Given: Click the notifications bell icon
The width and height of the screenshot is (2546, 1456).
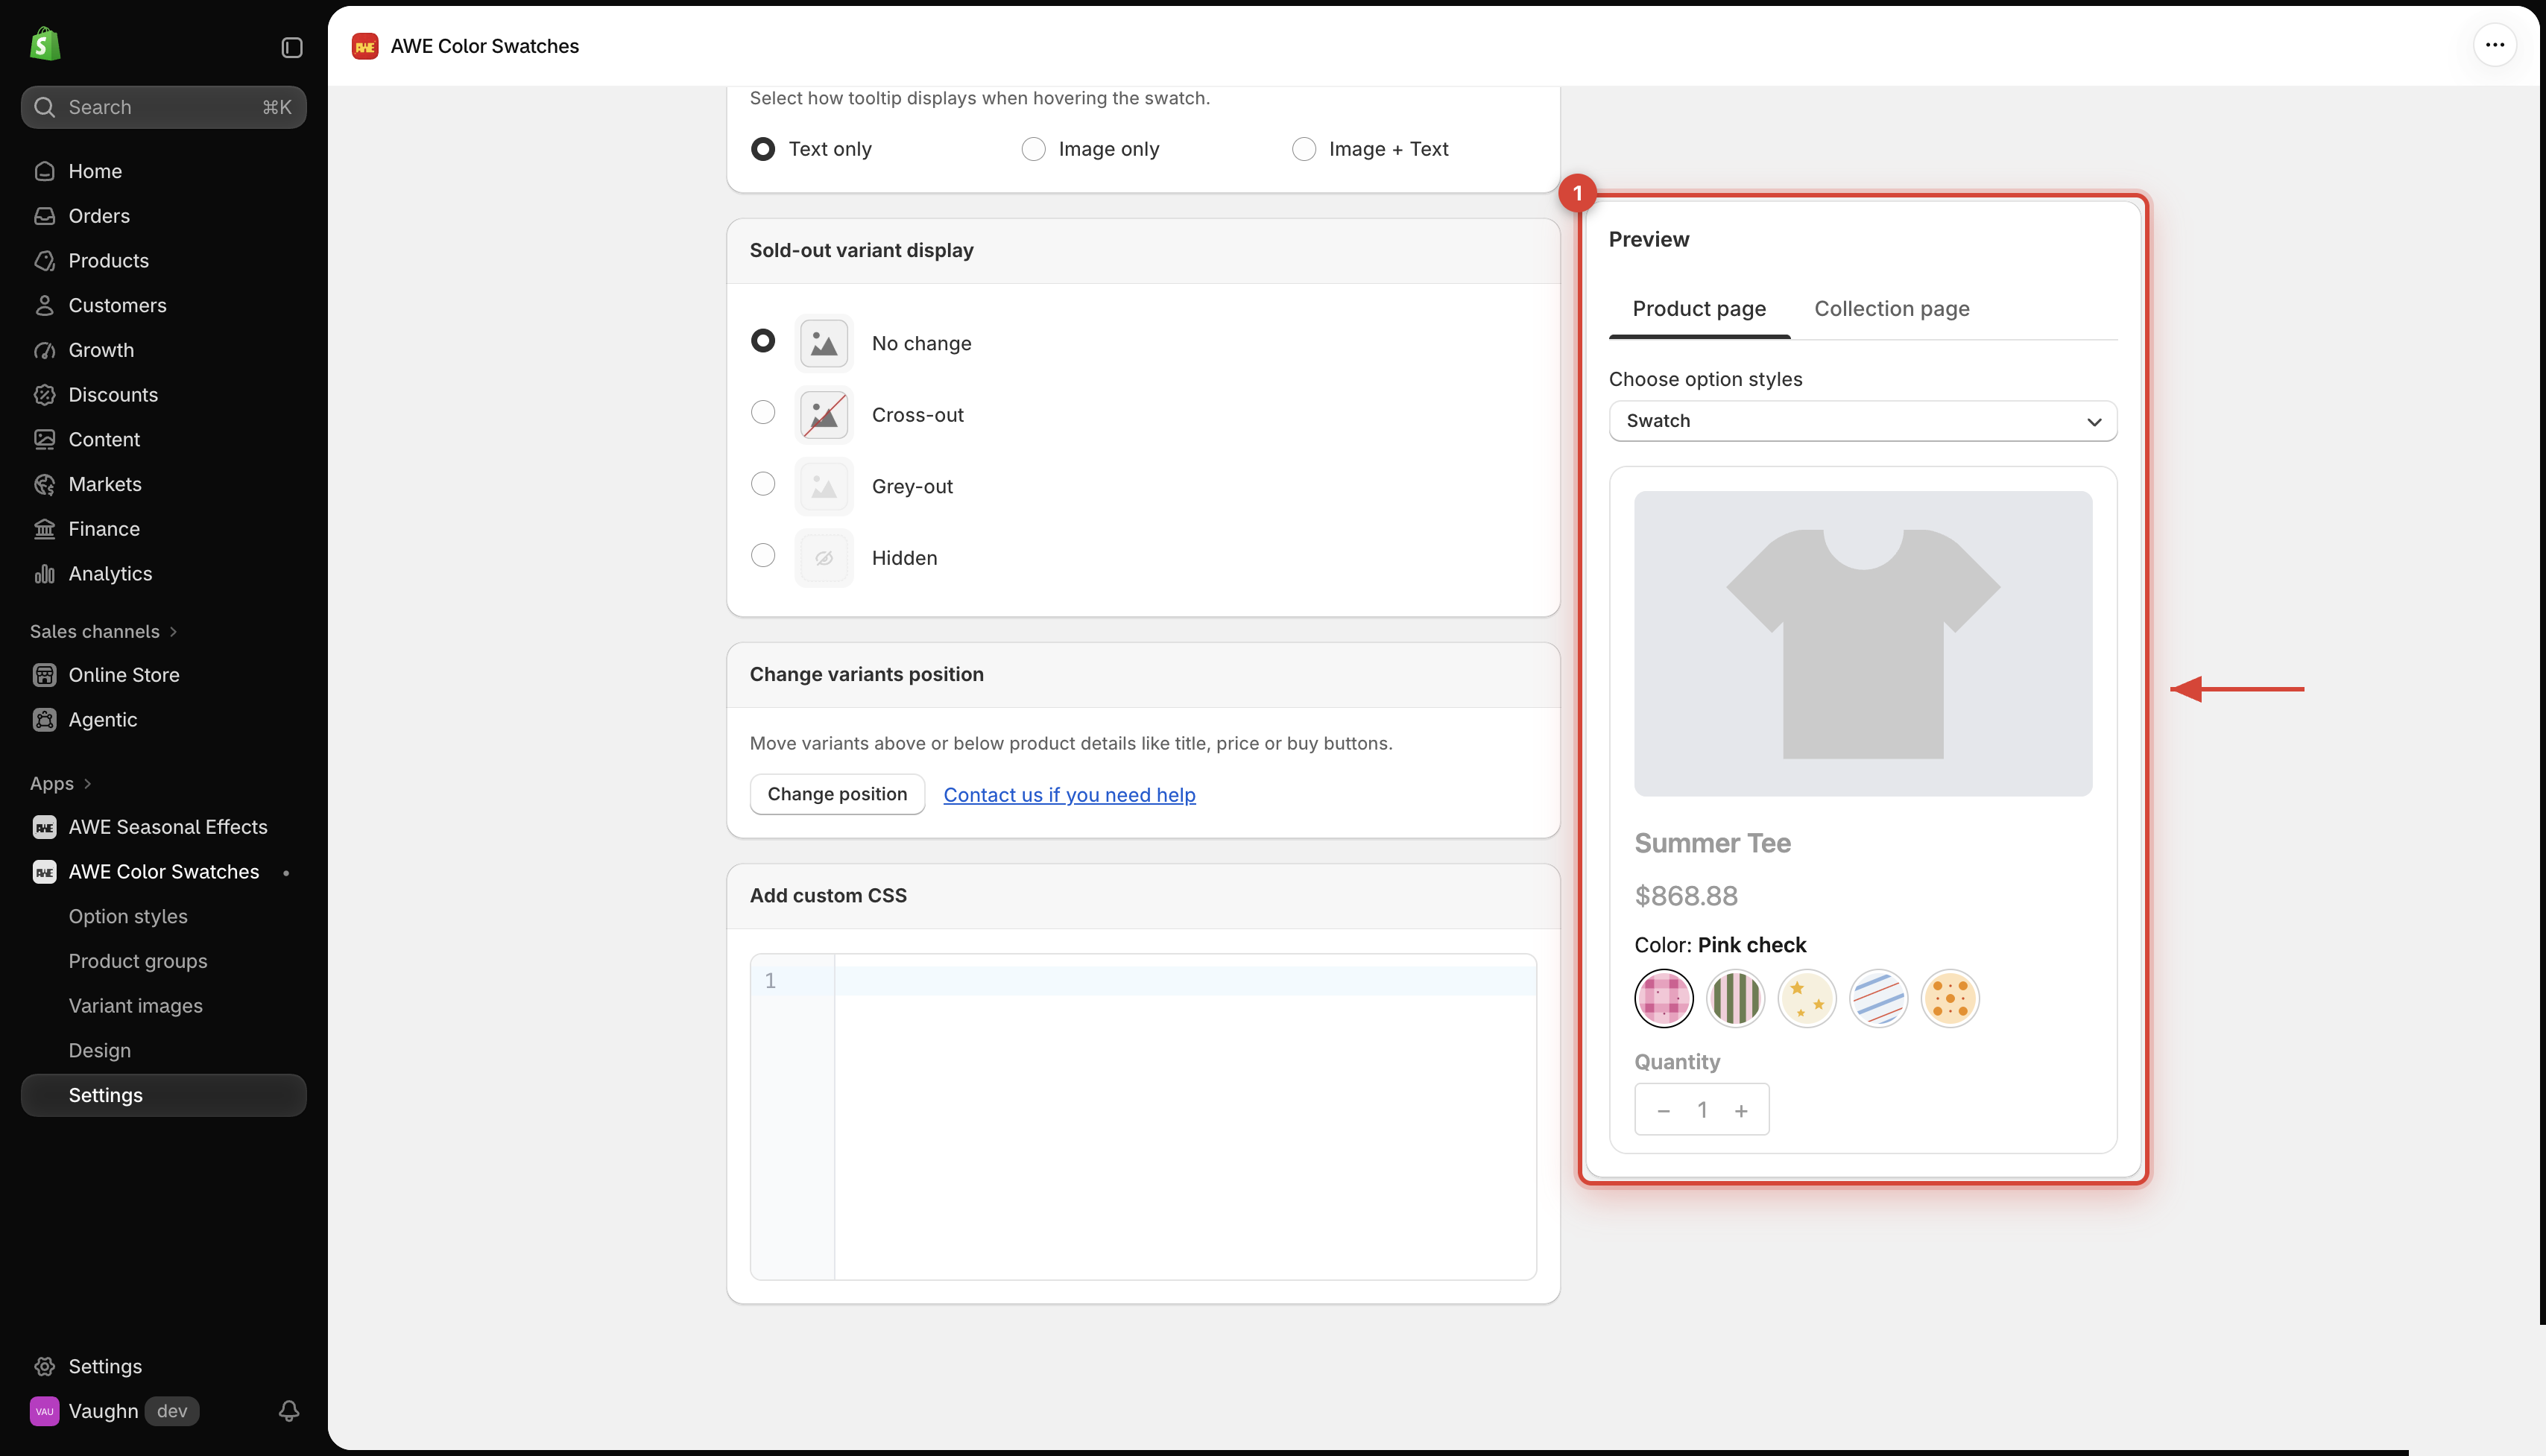Looking at the screenshot, I should pos(289,1411).
